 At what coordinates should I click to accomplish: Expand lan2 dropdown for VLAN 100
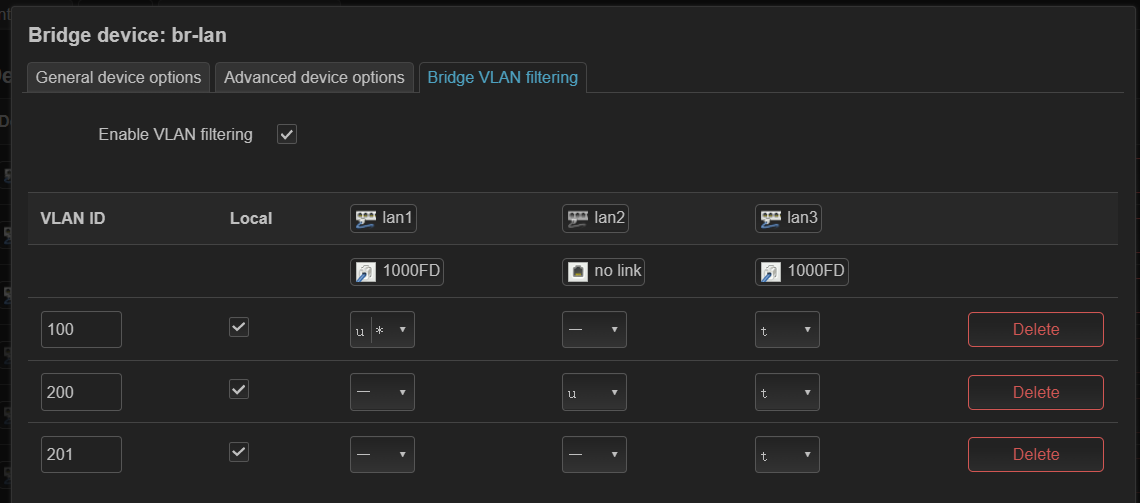click(x=594, y=330)
